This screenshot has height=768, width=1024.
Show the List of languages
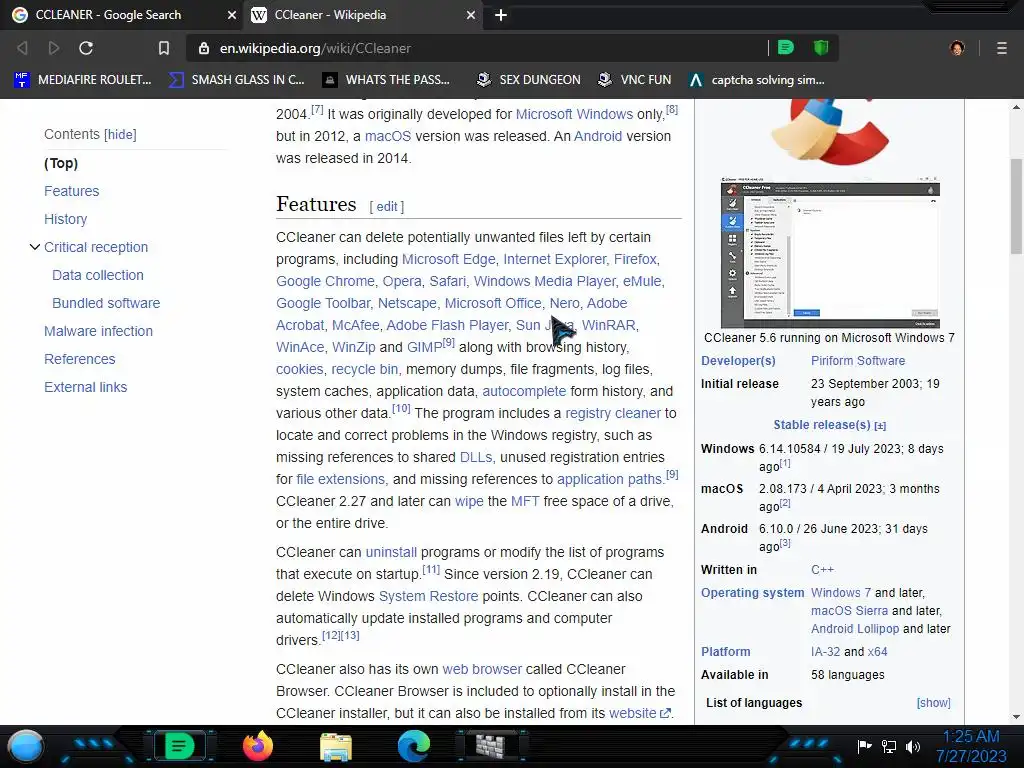(x=933, y=703)
